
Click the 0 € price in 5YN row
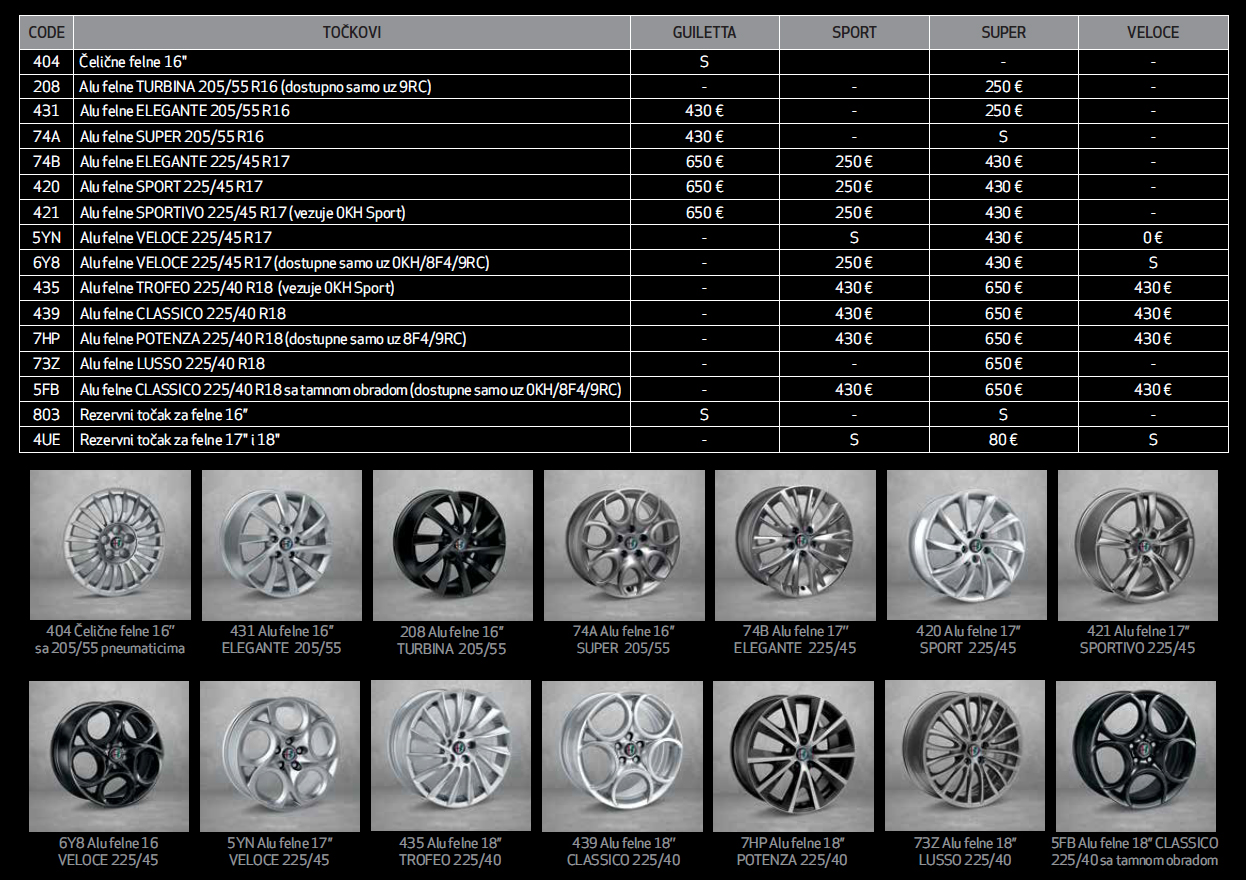[x=1153, y=237]
